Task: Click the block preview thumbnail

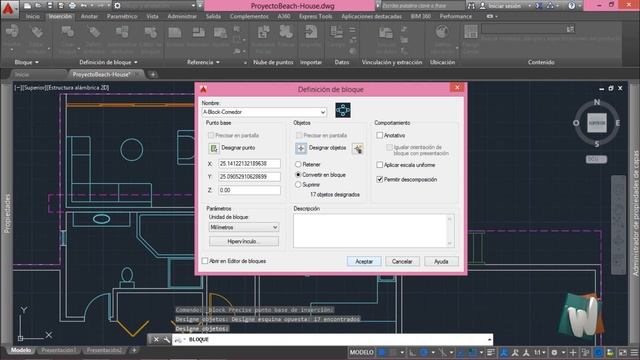Action: pos(343,110)
